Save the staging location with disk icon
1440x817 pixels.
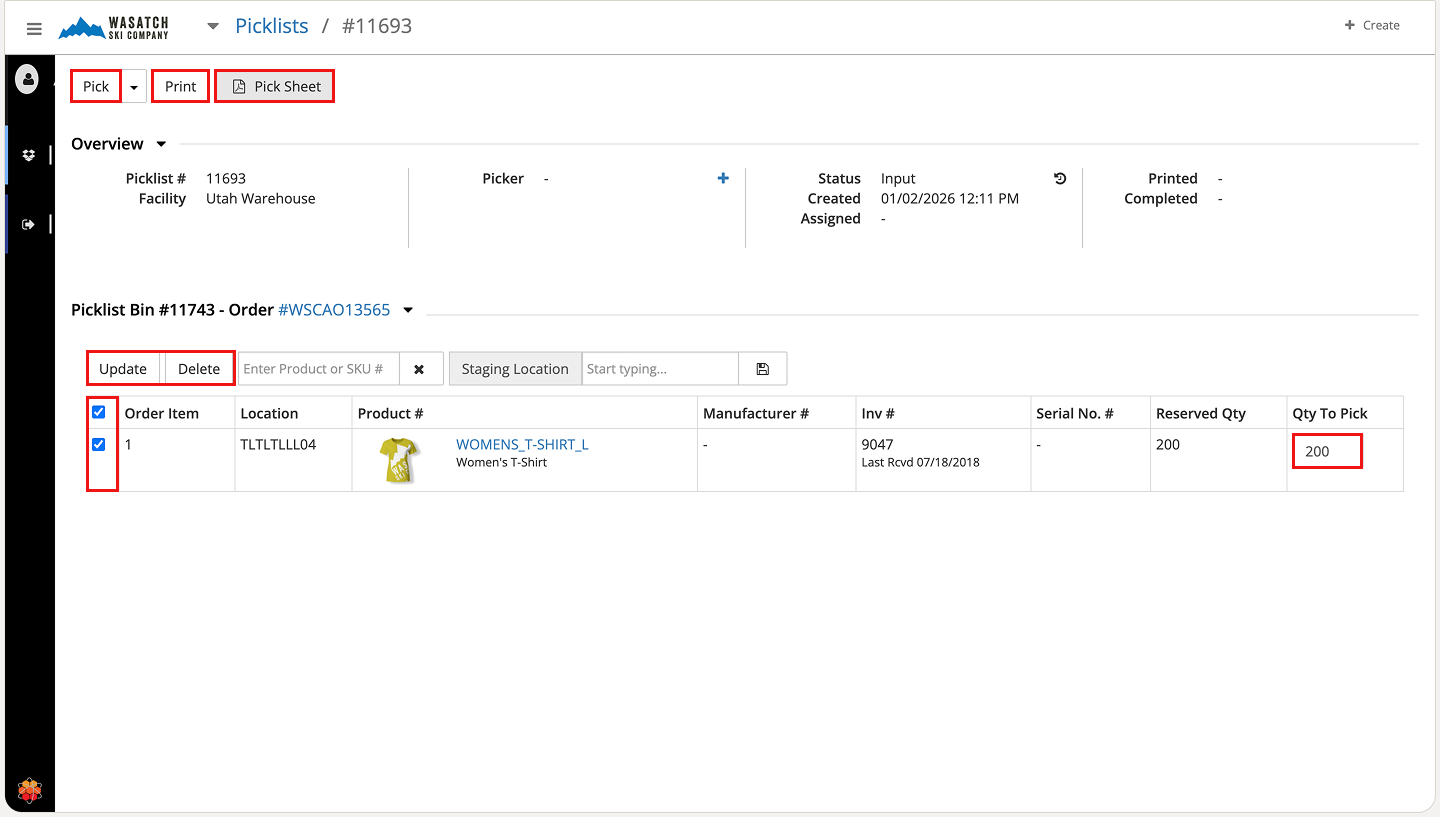point(763,369)
